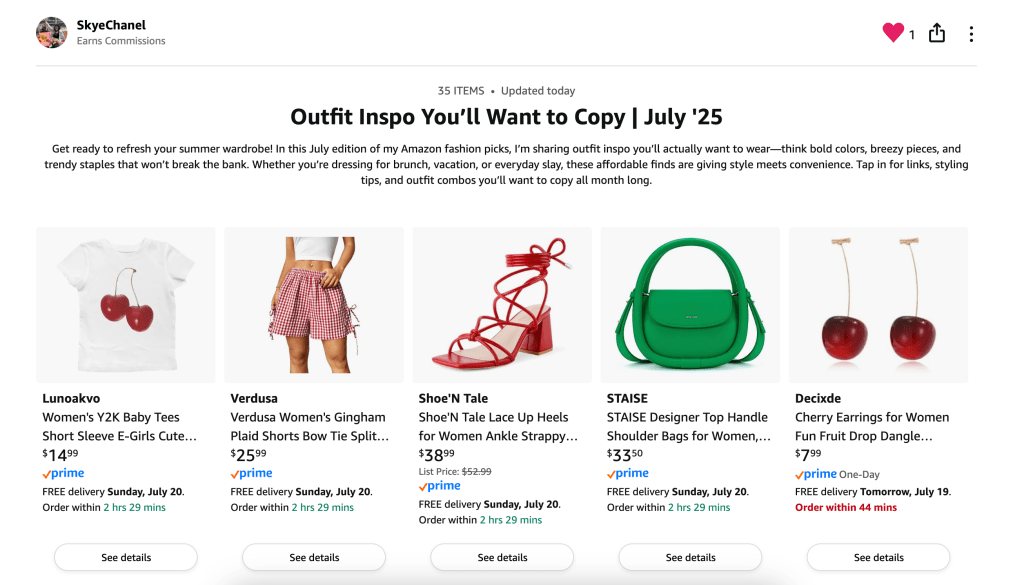Click the Cherry Earrings for Women title link
The width and height of the screenshot is (1024, 585).
pos(872,427)
